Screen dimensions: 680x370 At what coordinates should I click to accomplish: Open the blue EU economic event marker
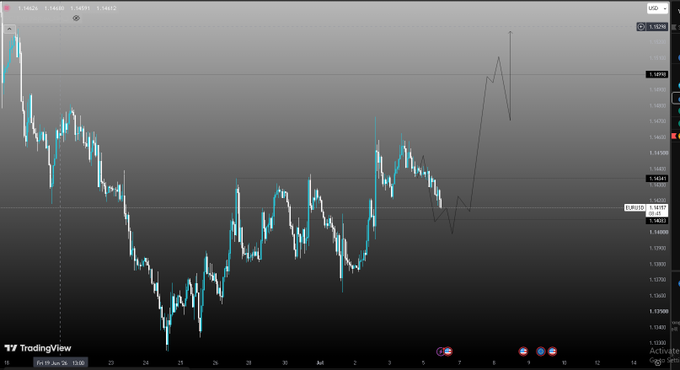click(x=540, y=351)
